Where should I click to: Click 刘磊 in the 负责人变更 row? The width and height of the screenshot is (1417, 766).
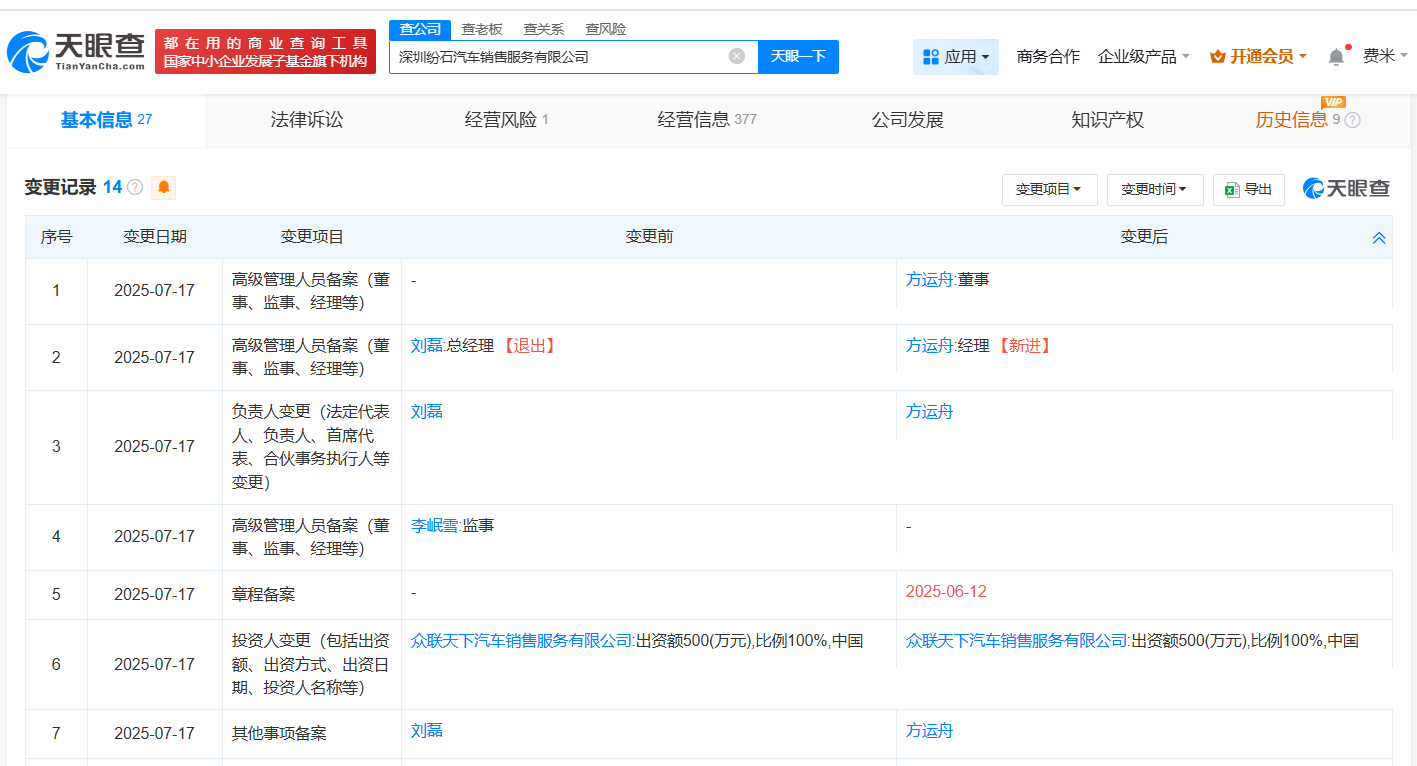(426, 412)
